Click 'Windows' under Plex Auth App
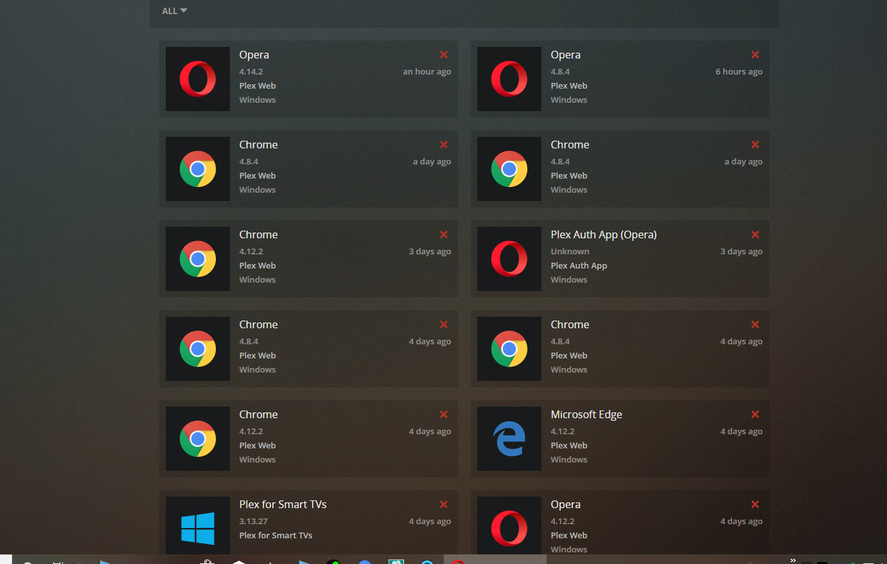 (x=569, y=280)
